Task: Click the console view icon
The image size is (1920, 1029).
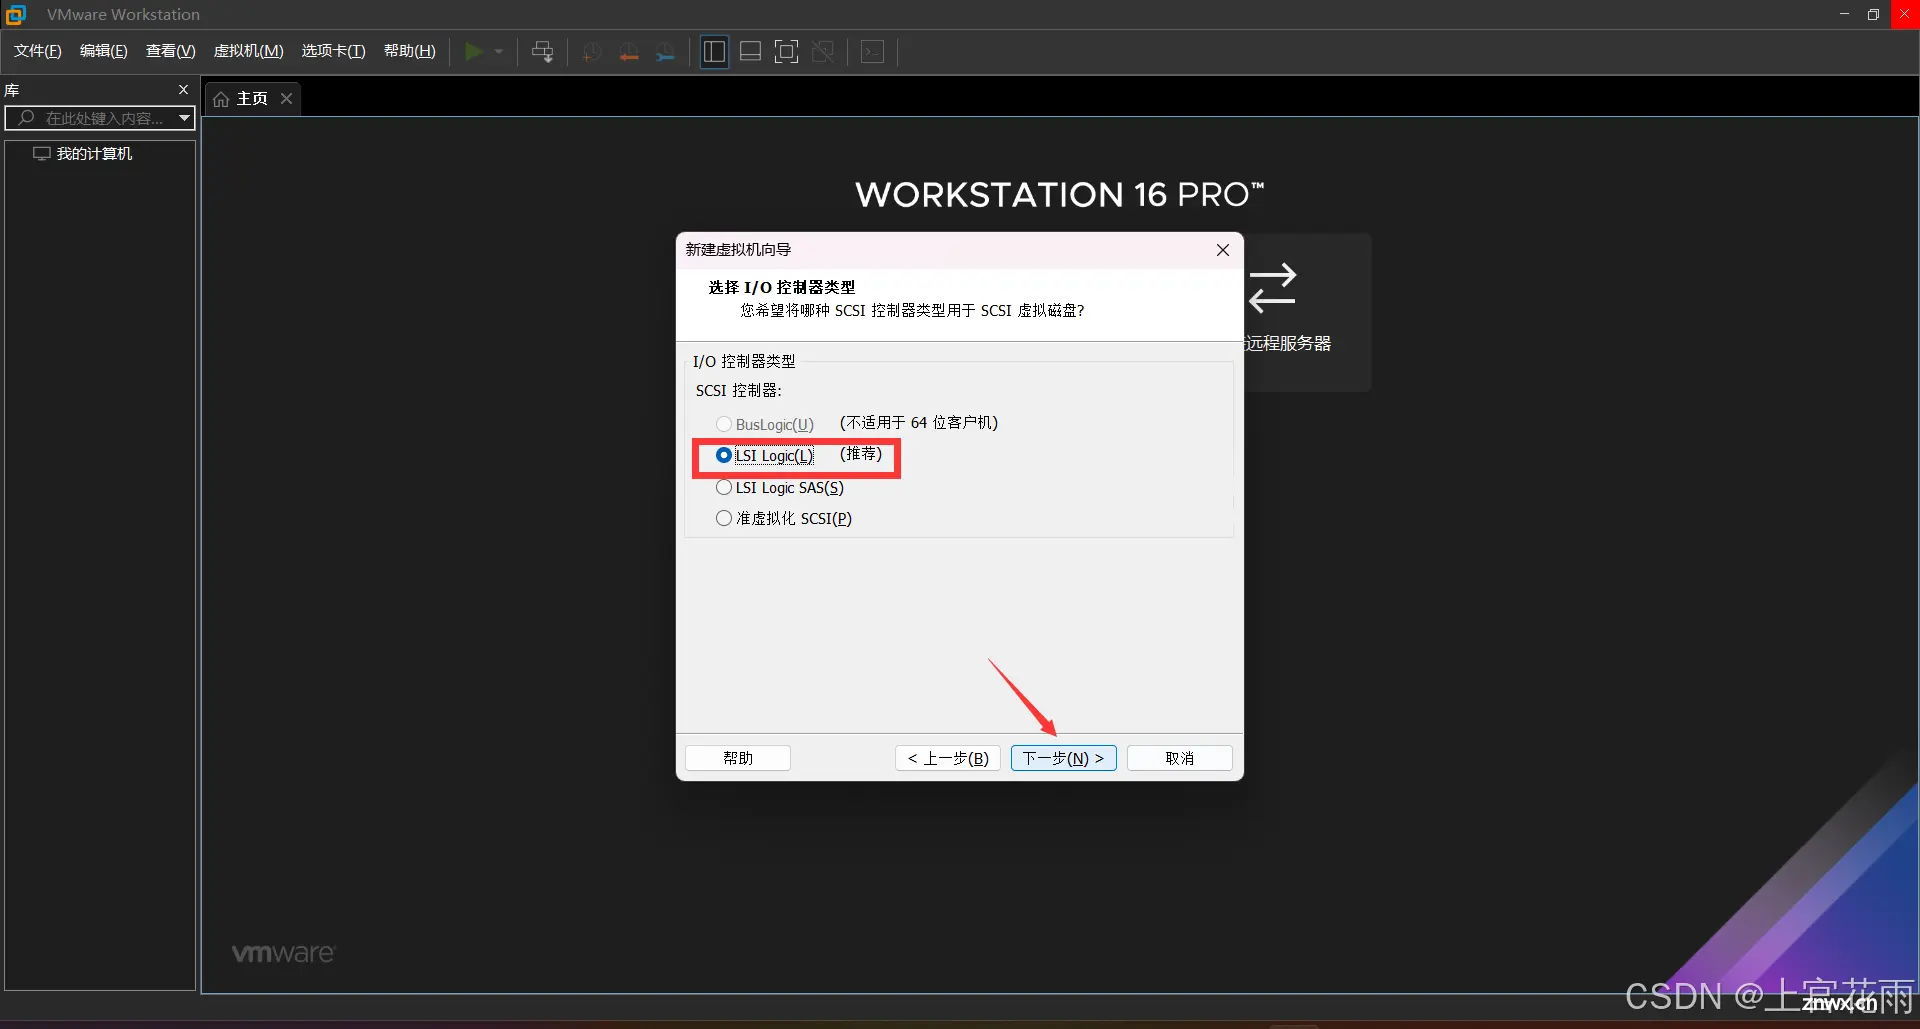Action: tap(872, 52)
